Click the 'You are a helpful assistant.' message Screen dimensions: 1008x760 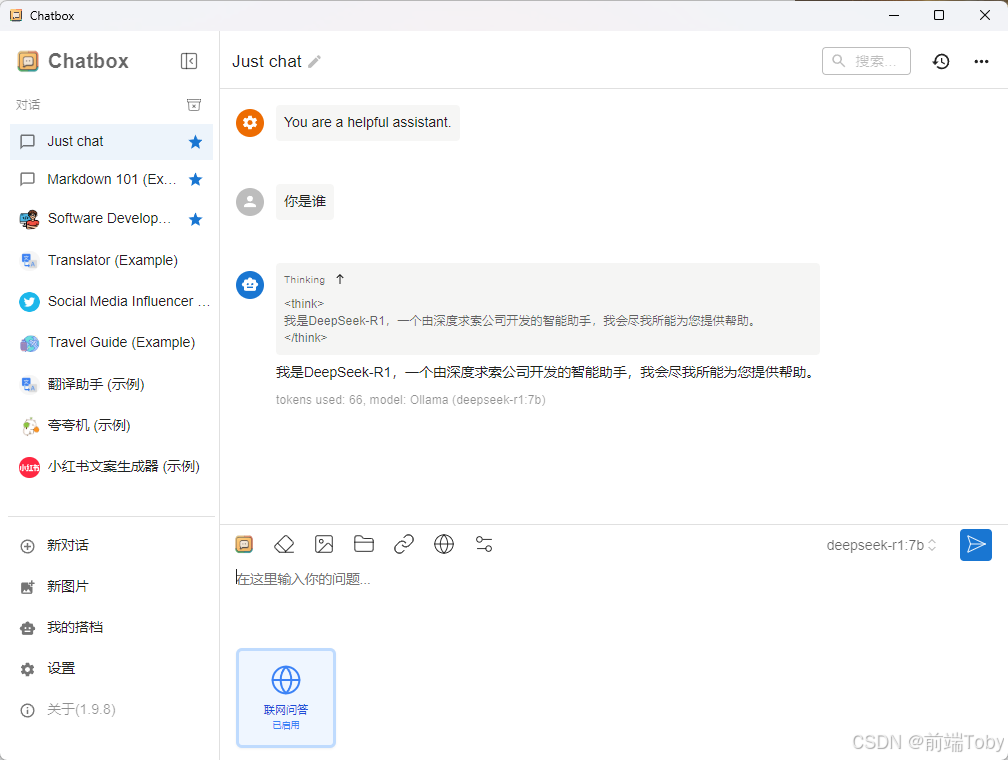point(368,122)
